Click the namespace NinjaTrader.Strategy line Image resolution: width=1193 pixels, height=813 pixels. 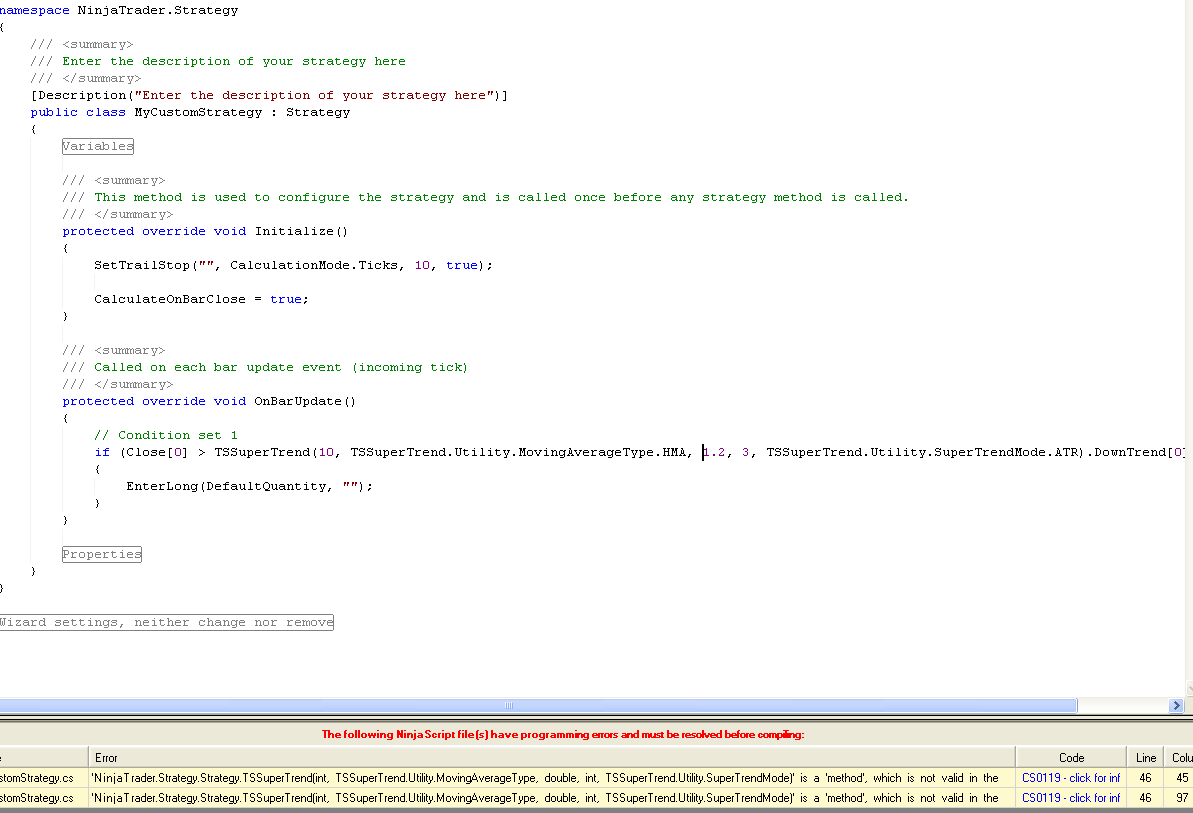tap(119, 11)
